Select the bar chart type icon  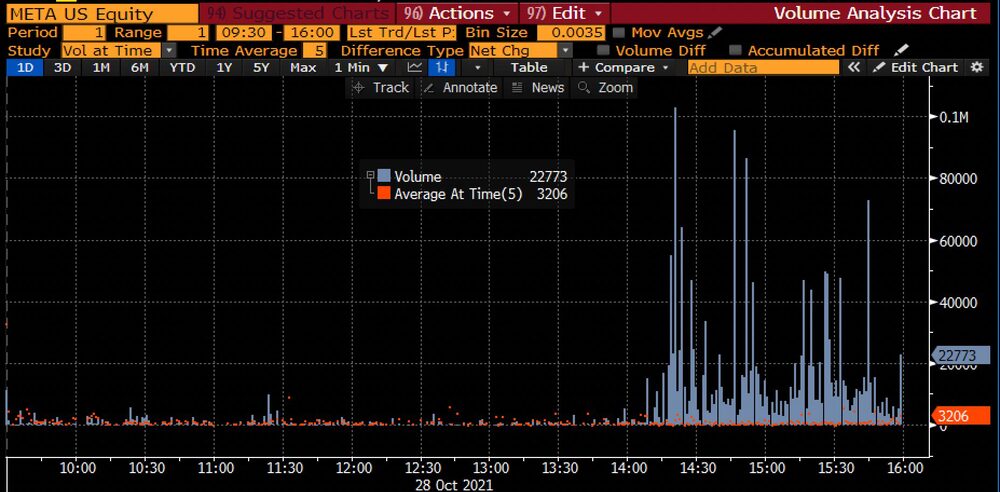440,67
